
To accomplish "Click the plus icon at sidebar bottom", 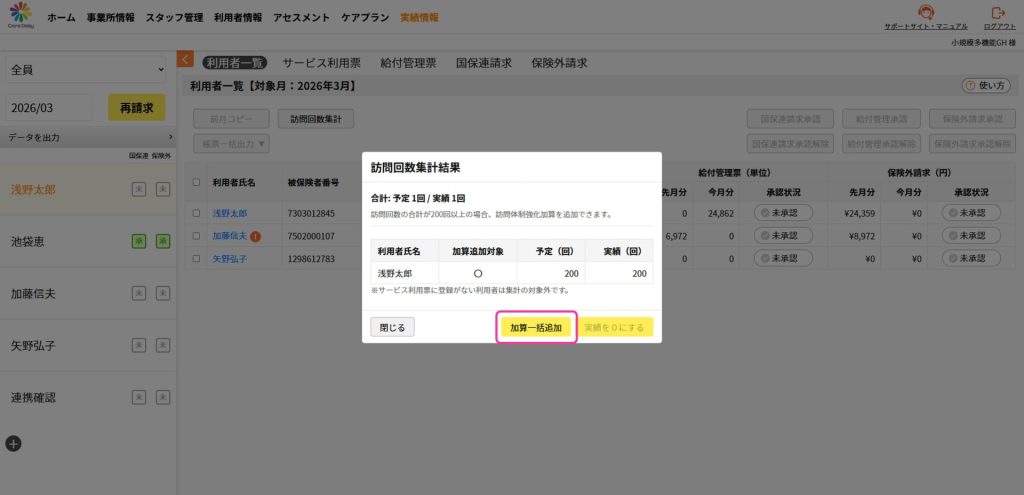I will [x=13, y=443].
